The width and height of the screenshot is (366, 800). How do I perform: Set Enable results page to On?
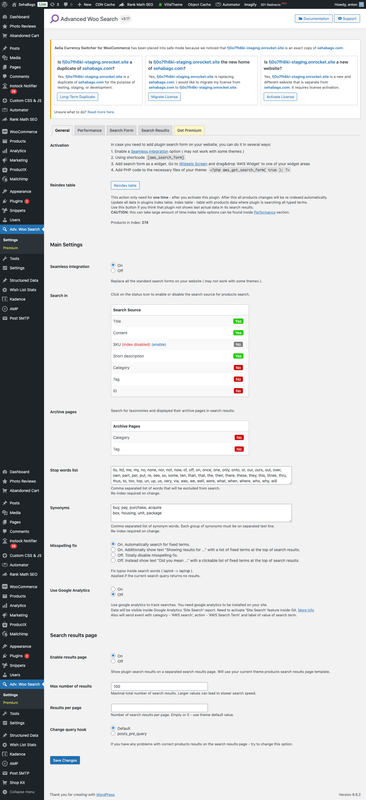point(113,656)
